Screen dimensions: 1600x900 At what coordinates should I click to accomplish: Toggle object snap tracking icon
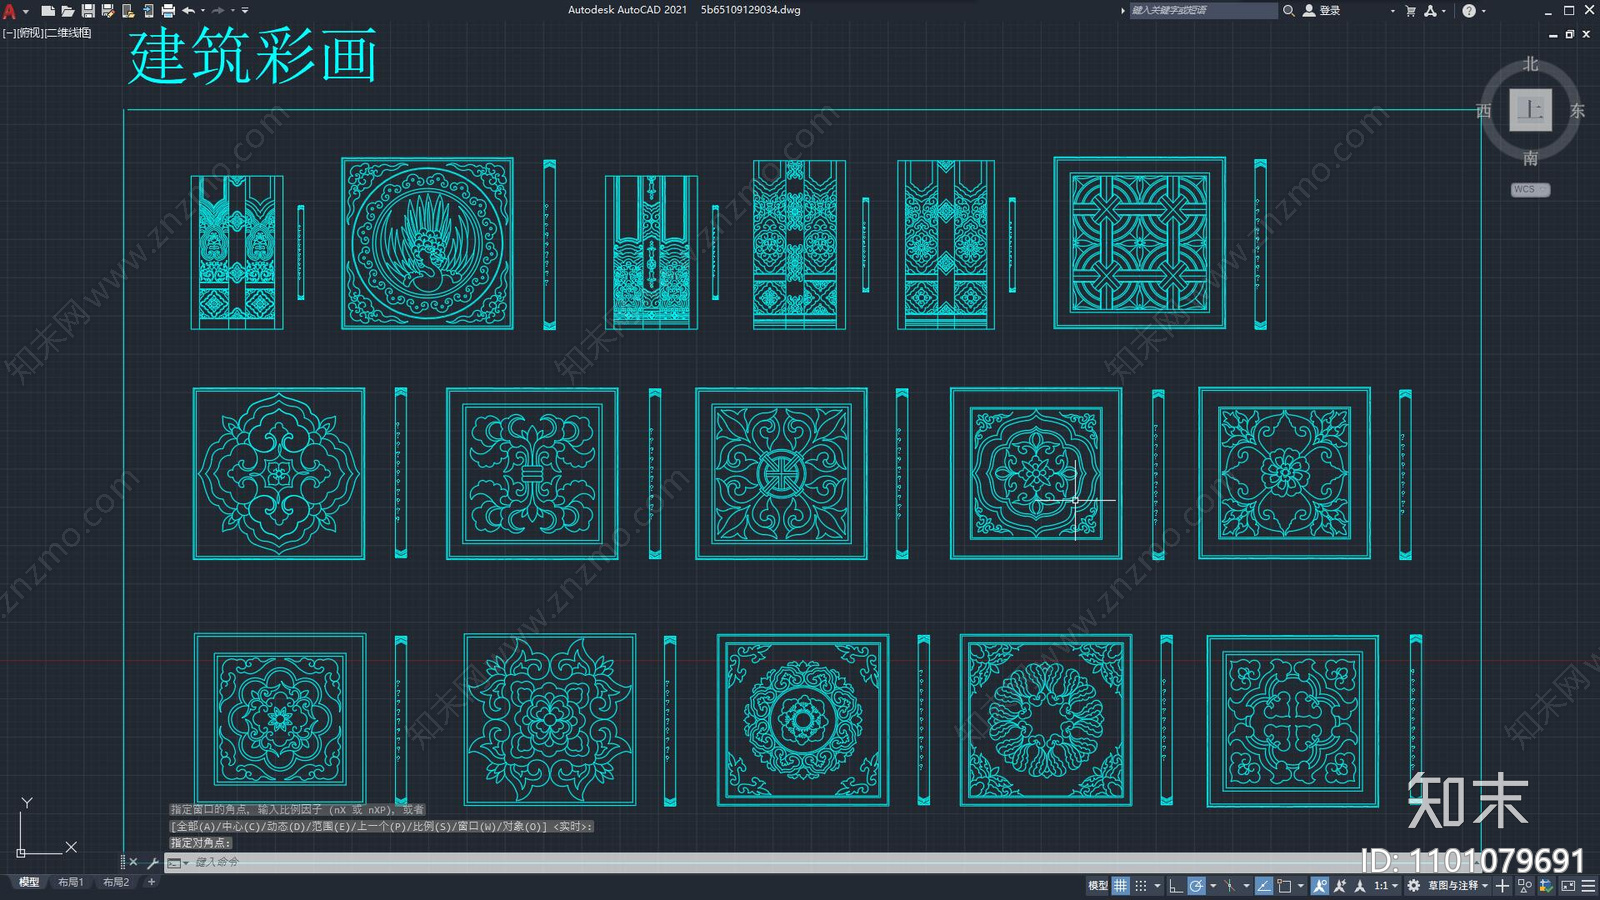(x=1264, y=885)
